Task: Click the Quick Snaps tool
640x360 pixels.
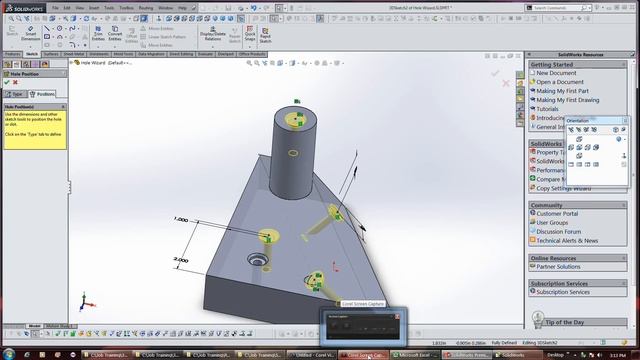Action: click(250, 34)
